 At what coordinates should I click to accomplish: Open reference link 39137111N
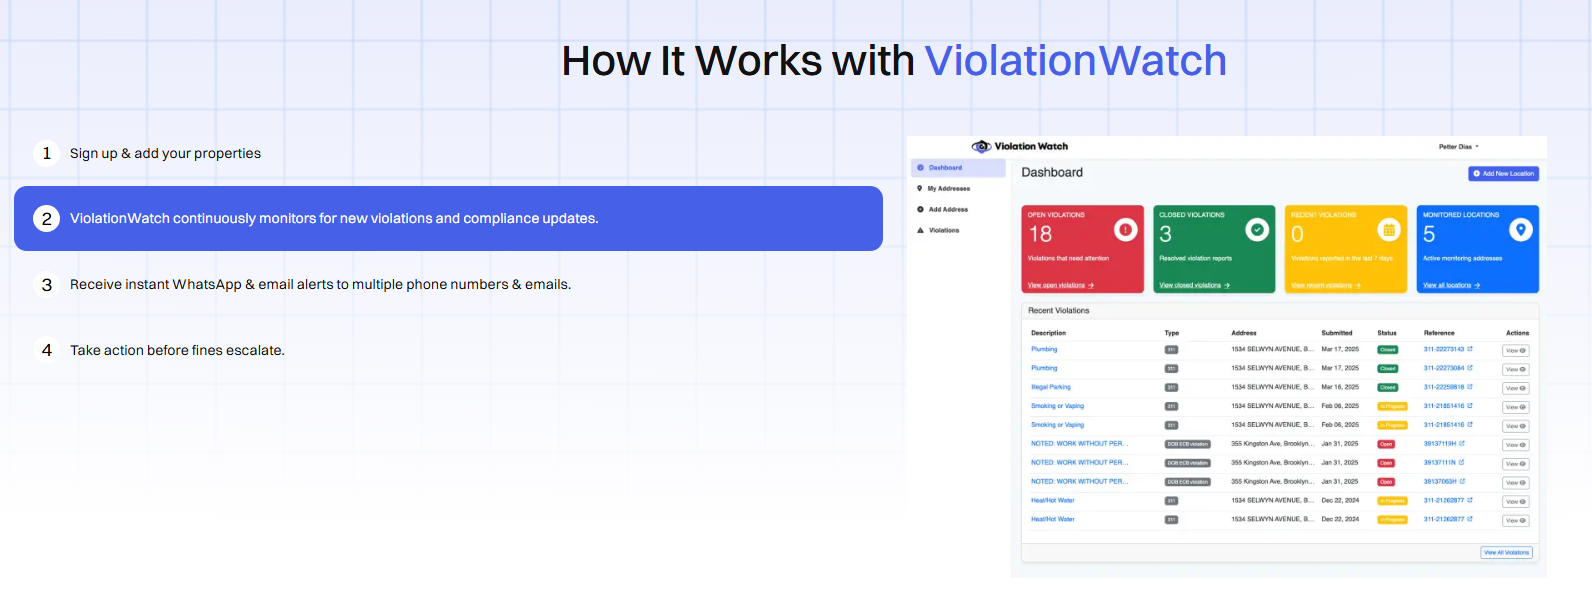click(1440, 462)
